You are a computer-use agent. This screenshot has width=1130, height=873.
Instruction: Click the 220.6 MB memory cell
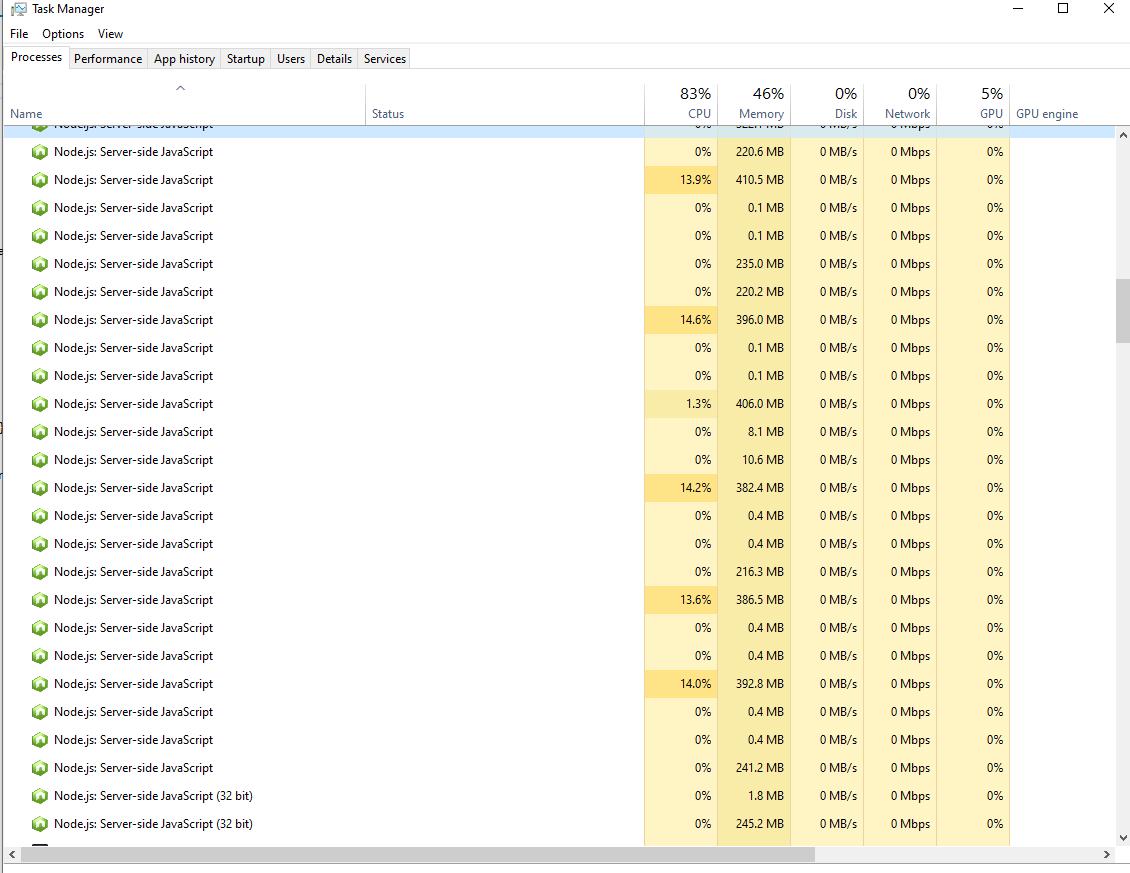[x=754, y=152]
